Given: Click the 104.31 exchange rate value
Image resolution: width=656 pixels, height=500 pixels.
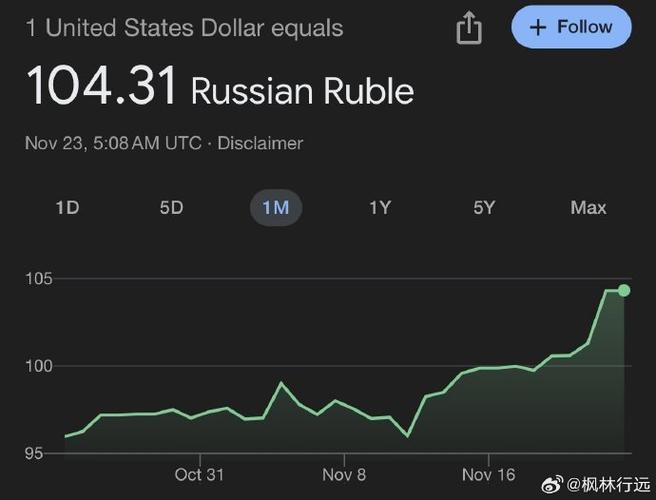Looking at the screenshot, I should [101, 85].
